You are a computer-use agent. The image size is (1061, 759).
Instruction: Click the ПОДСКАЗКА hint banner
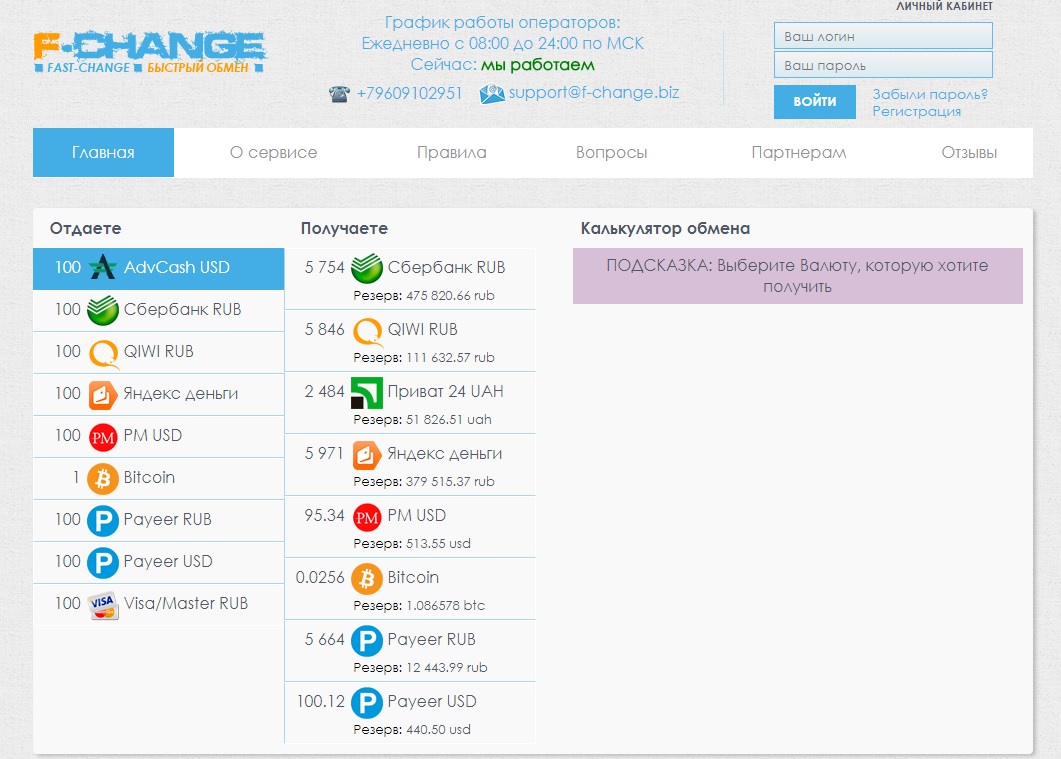(x=798, y=276)
